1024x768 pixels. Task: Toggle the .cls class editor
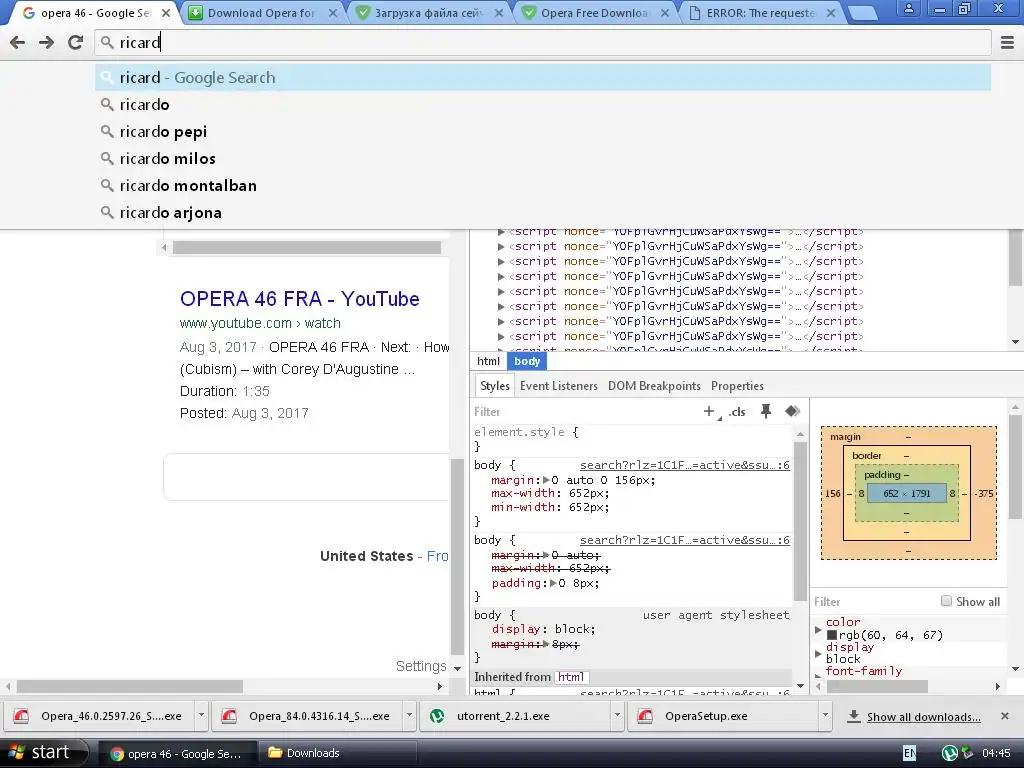(x=737, y=411)
